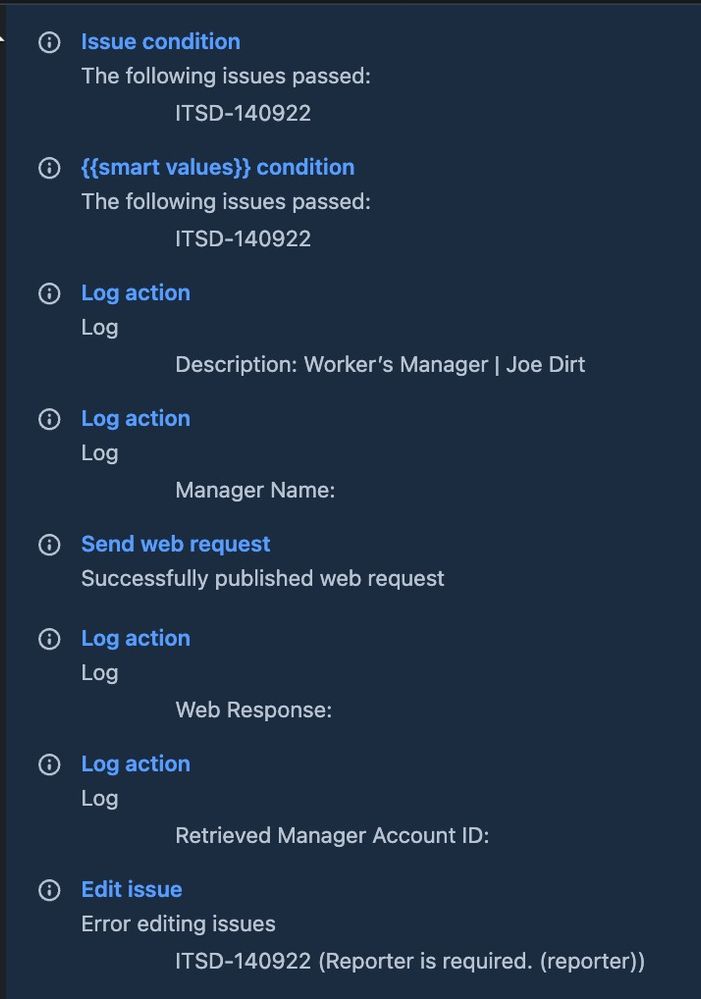Click info icon next to Web Response log action

(49, 639)
